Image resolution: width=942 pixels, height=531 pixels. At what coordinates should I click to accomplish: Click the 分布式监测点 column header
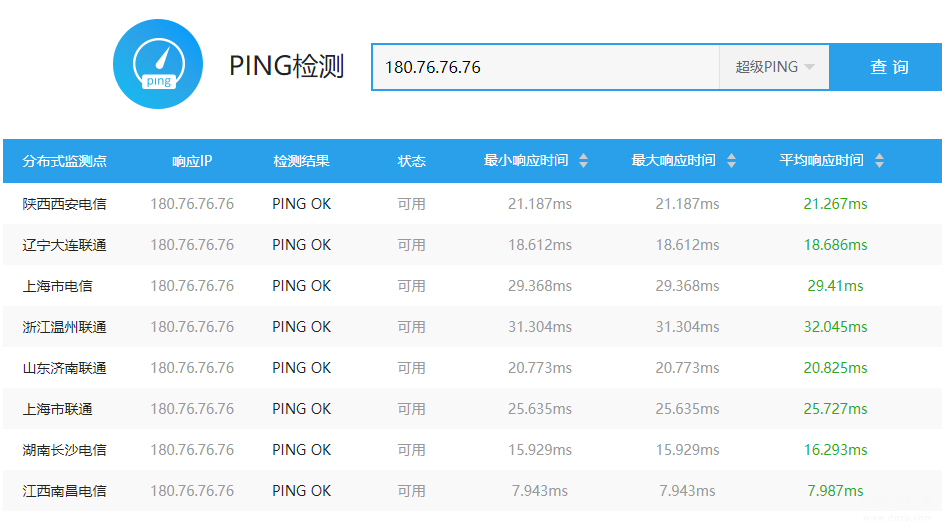click(65, 161)
